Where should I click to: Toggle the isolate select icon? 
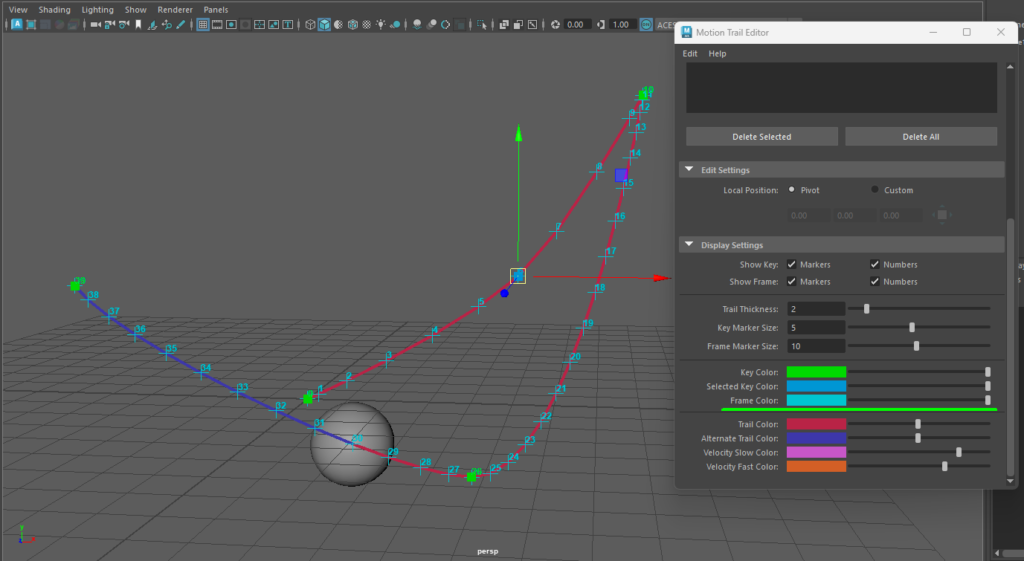483,24
